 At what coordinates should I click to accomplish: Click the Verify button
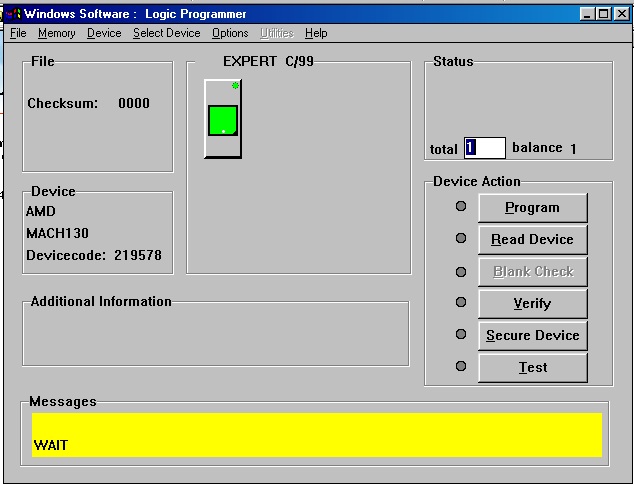(x=533, y=303)
